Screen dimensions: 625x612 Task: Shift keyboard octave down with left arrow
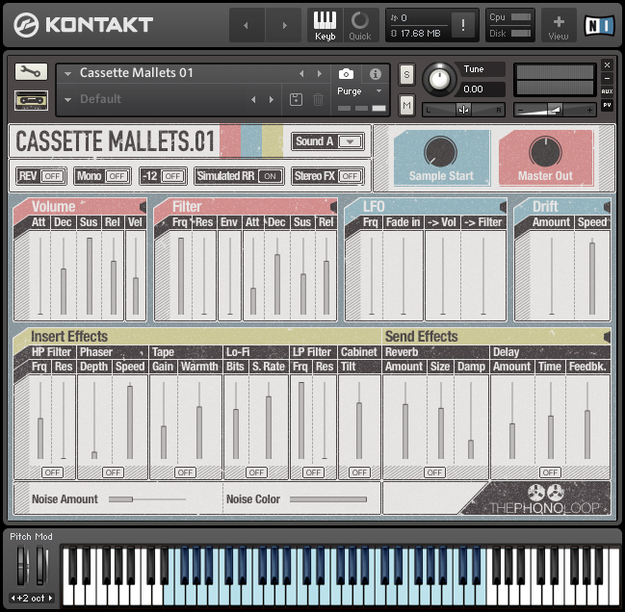tap(13, 598)
